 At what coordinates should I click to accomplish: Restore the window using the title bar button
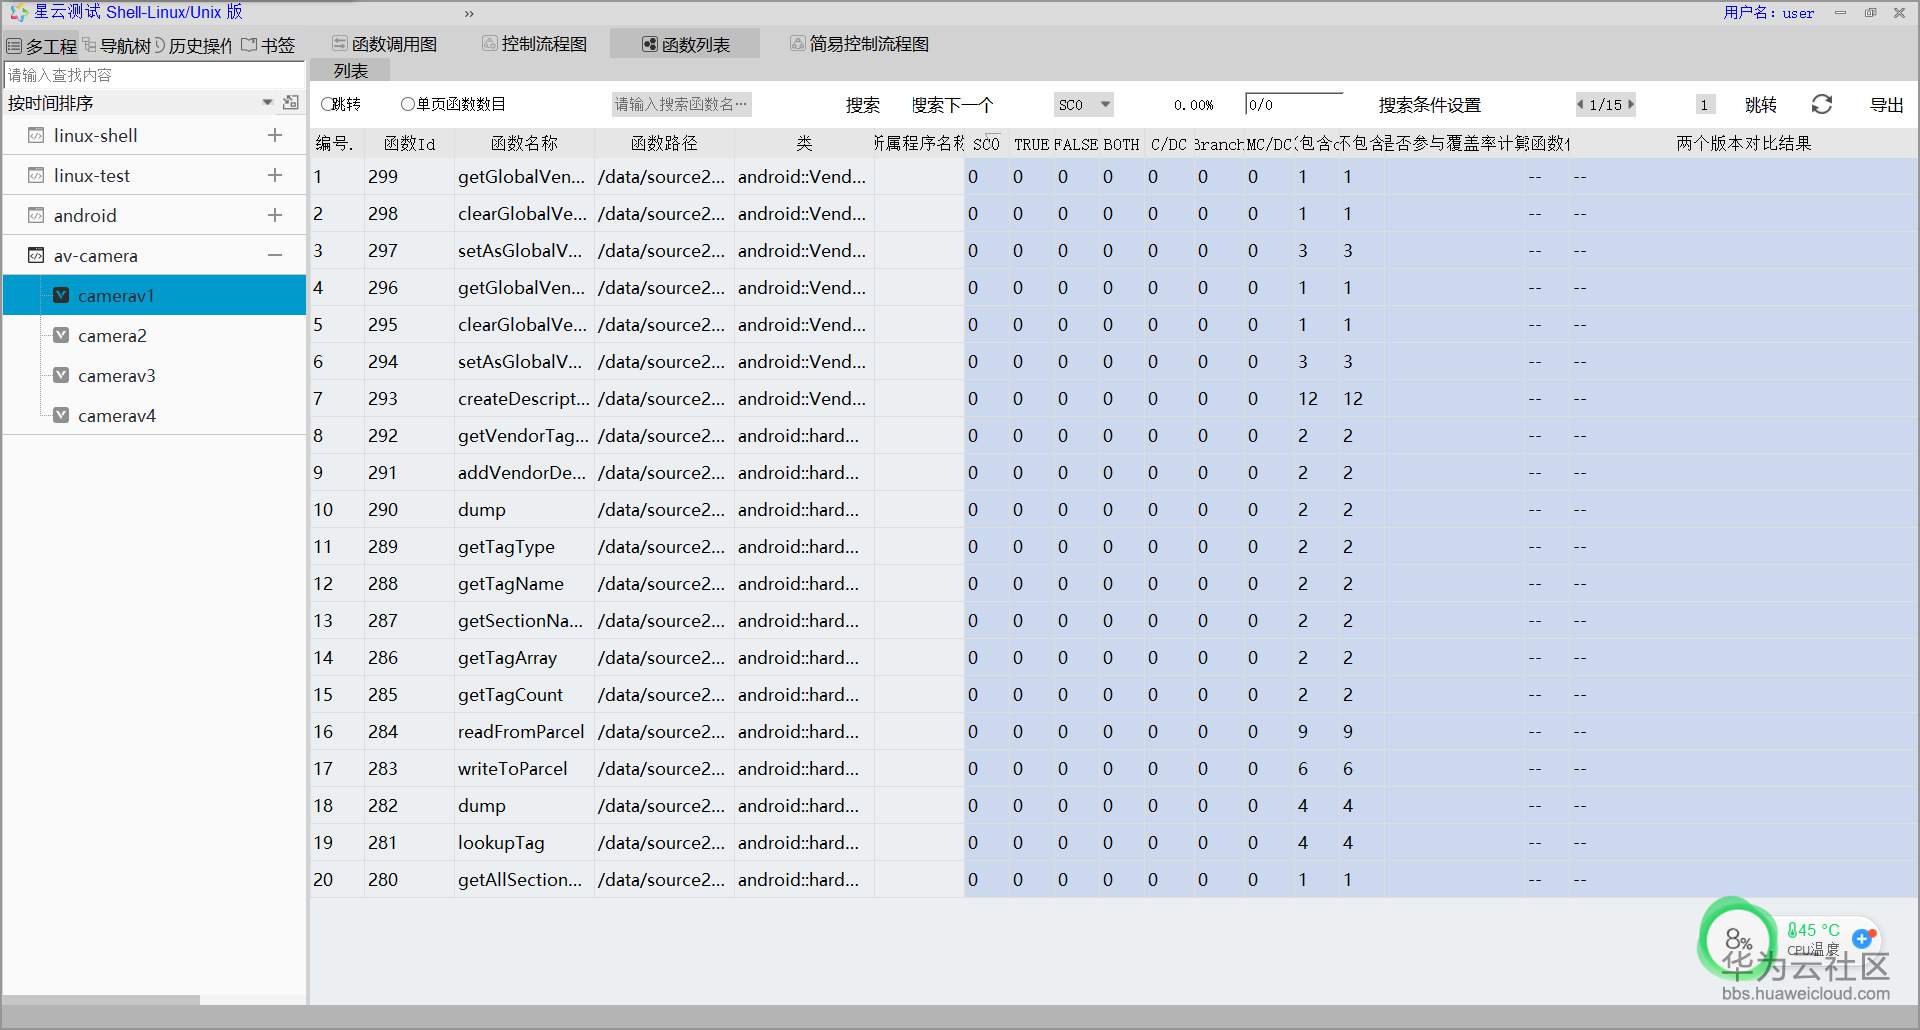1870,13
